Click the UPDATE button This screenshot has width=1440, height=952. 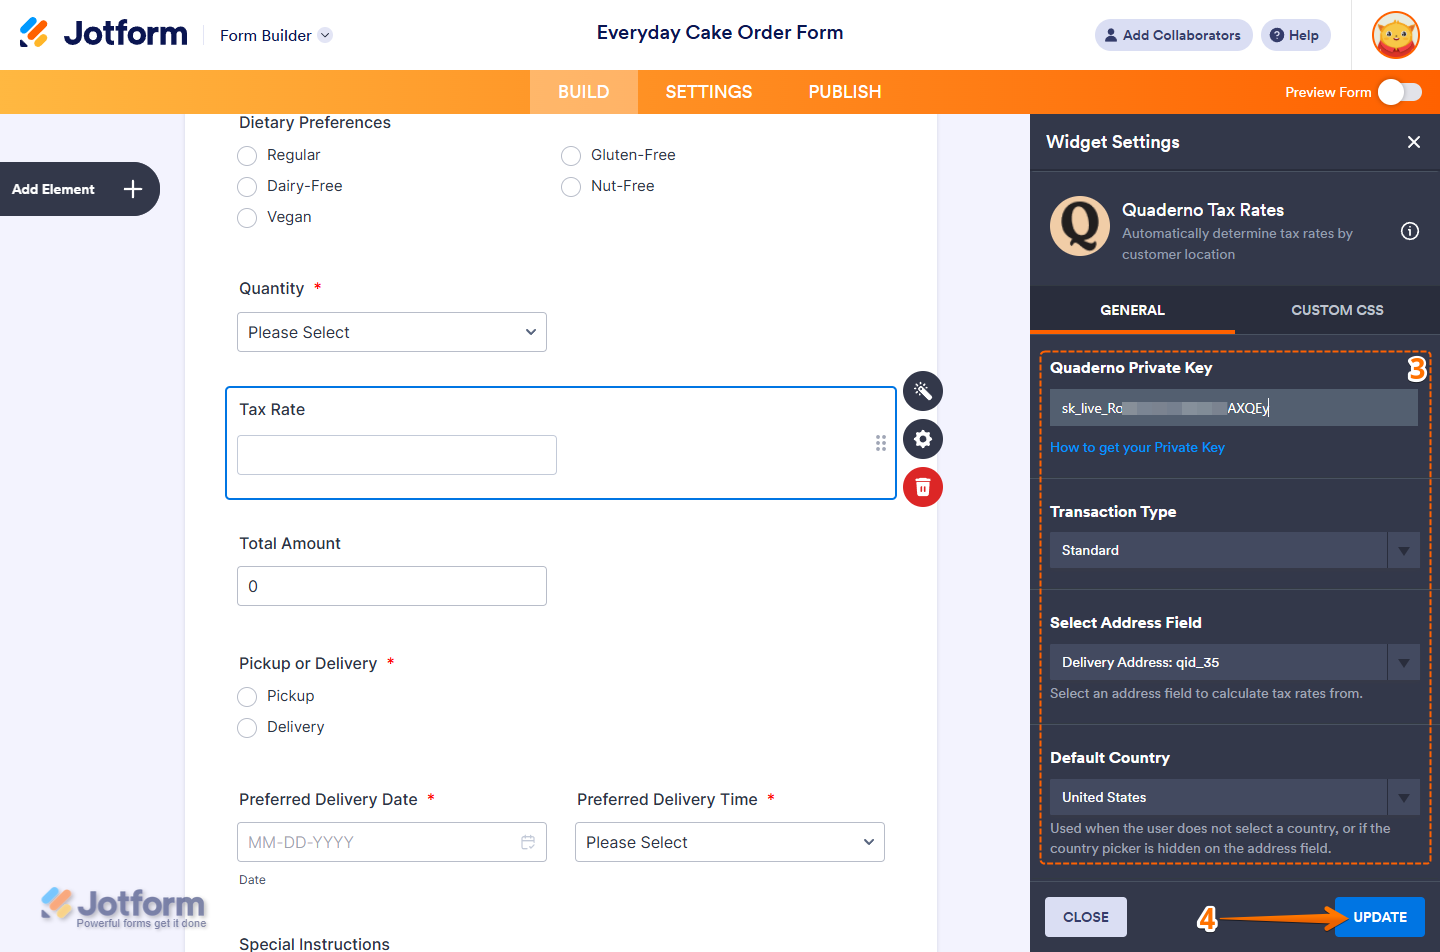click(x=1379, y=916)
